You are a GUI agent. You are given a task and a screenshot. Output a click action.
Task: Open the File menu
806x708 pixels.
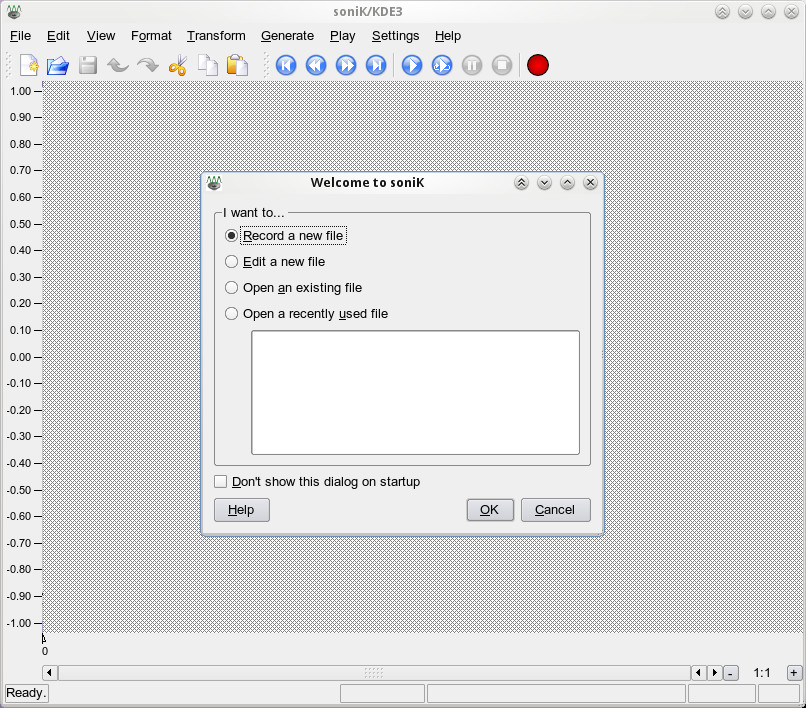[21, 36]
